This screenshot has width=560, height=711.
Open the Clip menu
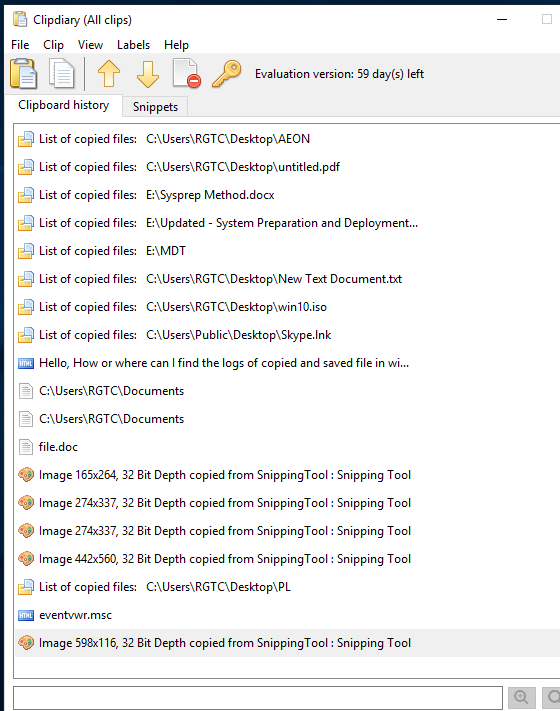[54, 45]
